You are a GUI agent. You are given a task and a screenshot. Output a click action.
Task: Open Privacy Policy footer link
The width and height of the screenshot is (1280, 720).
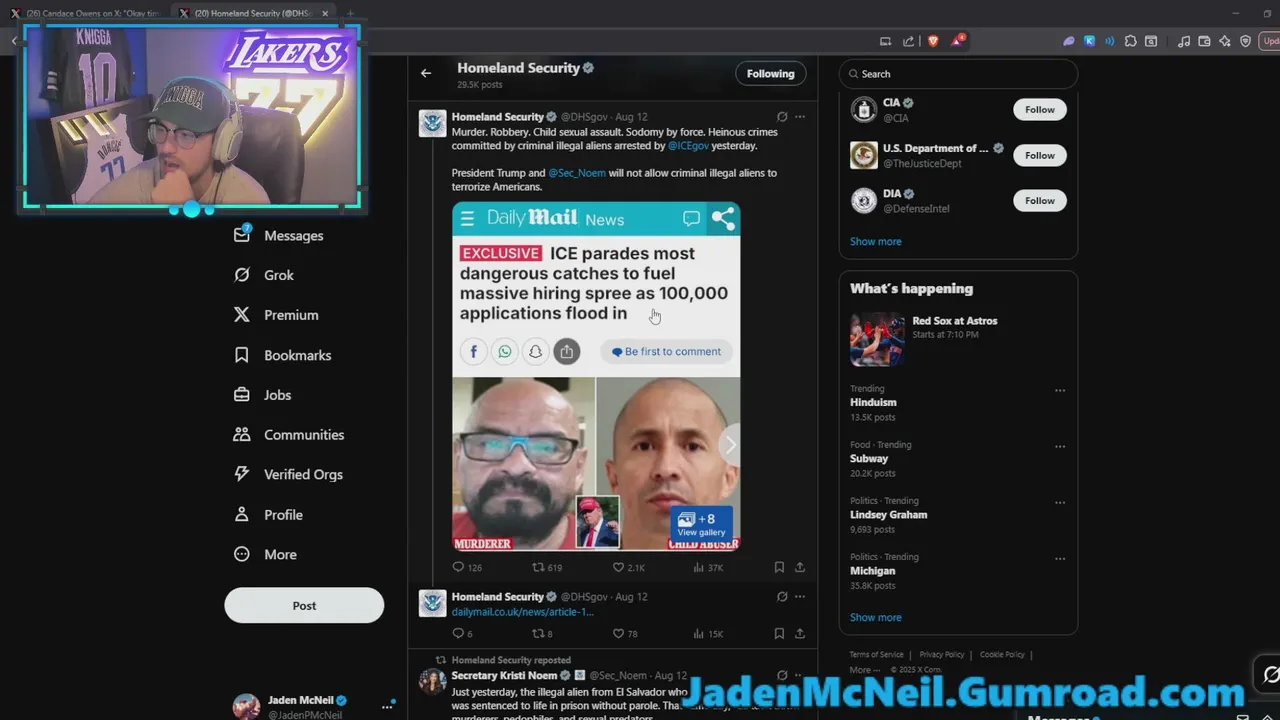942,654
